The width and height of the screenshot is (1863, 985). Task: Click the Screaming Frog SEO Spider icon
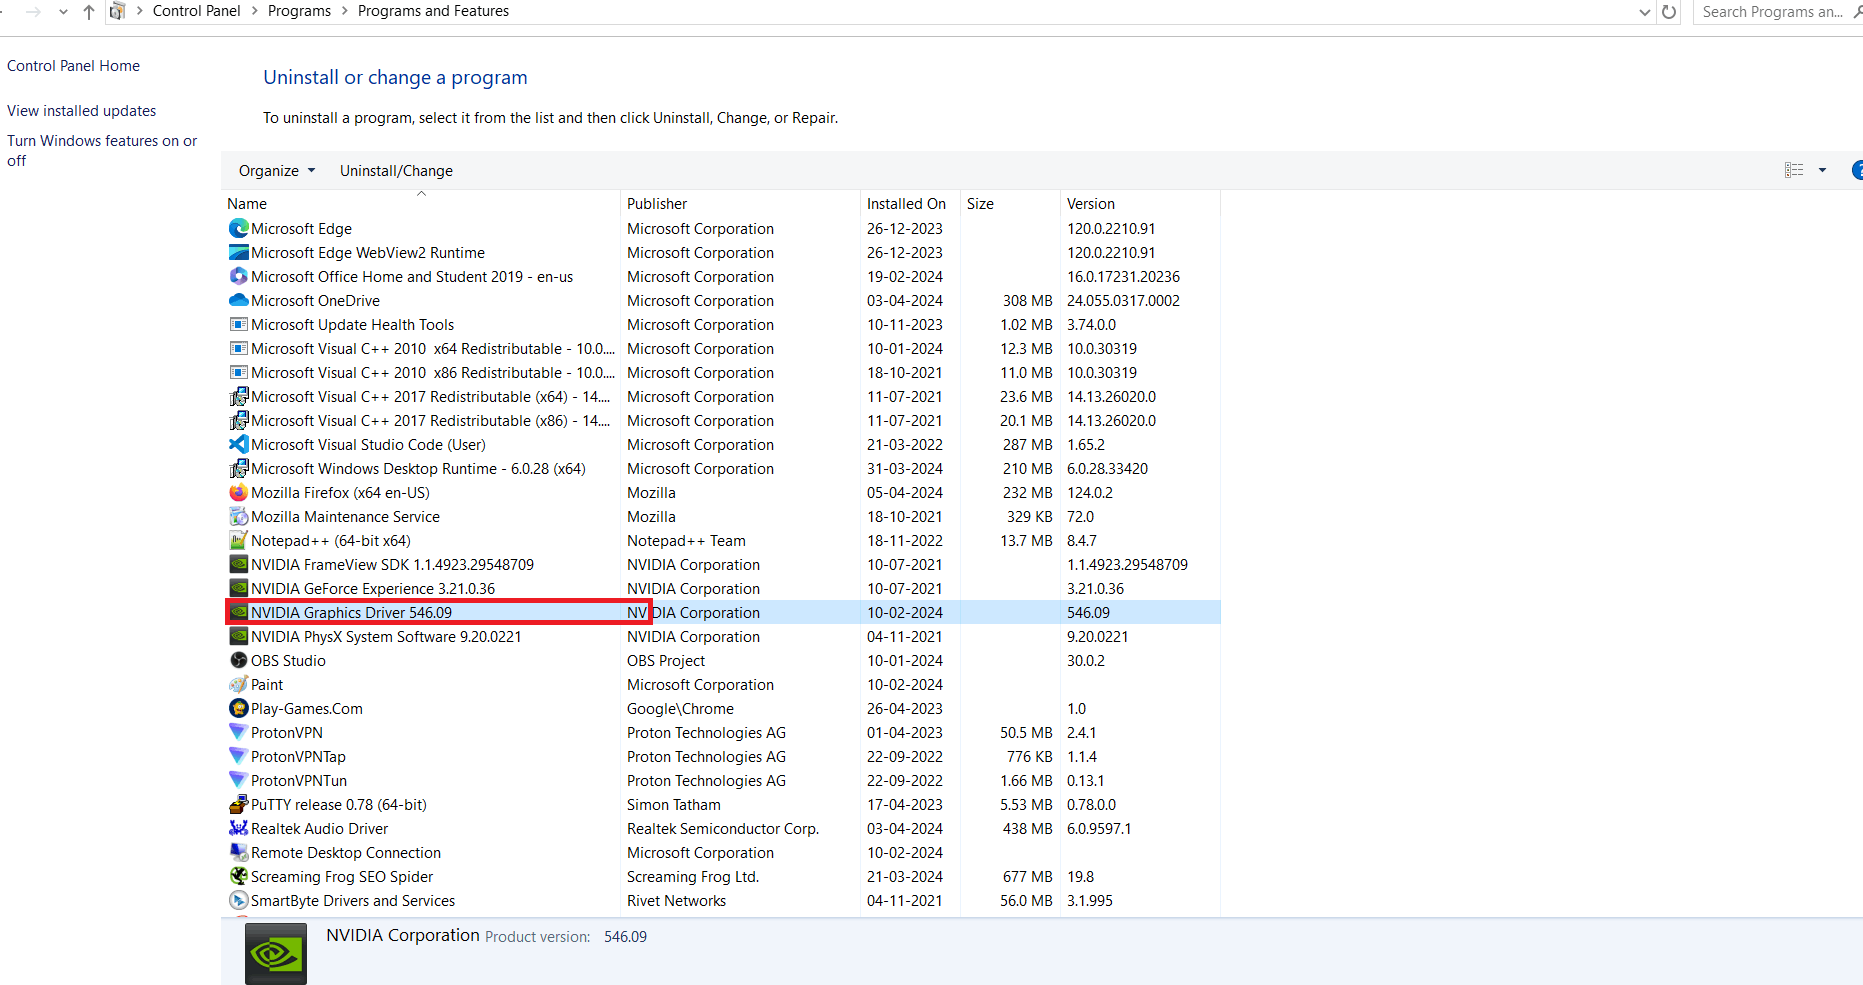[238, 877]
